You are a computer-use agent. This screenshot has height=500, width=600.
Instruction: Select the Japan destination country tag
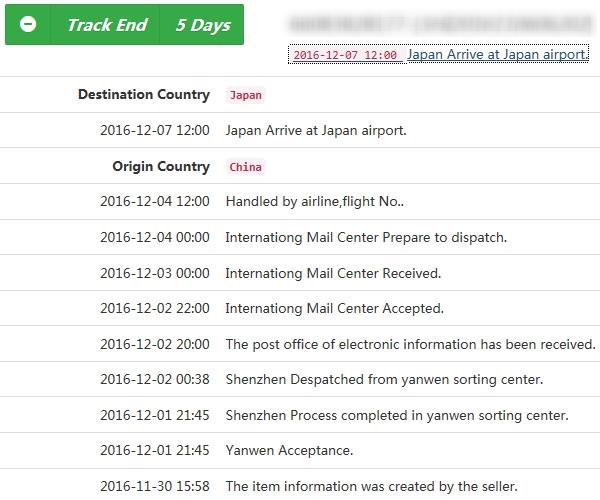click(x=246, y=95)
